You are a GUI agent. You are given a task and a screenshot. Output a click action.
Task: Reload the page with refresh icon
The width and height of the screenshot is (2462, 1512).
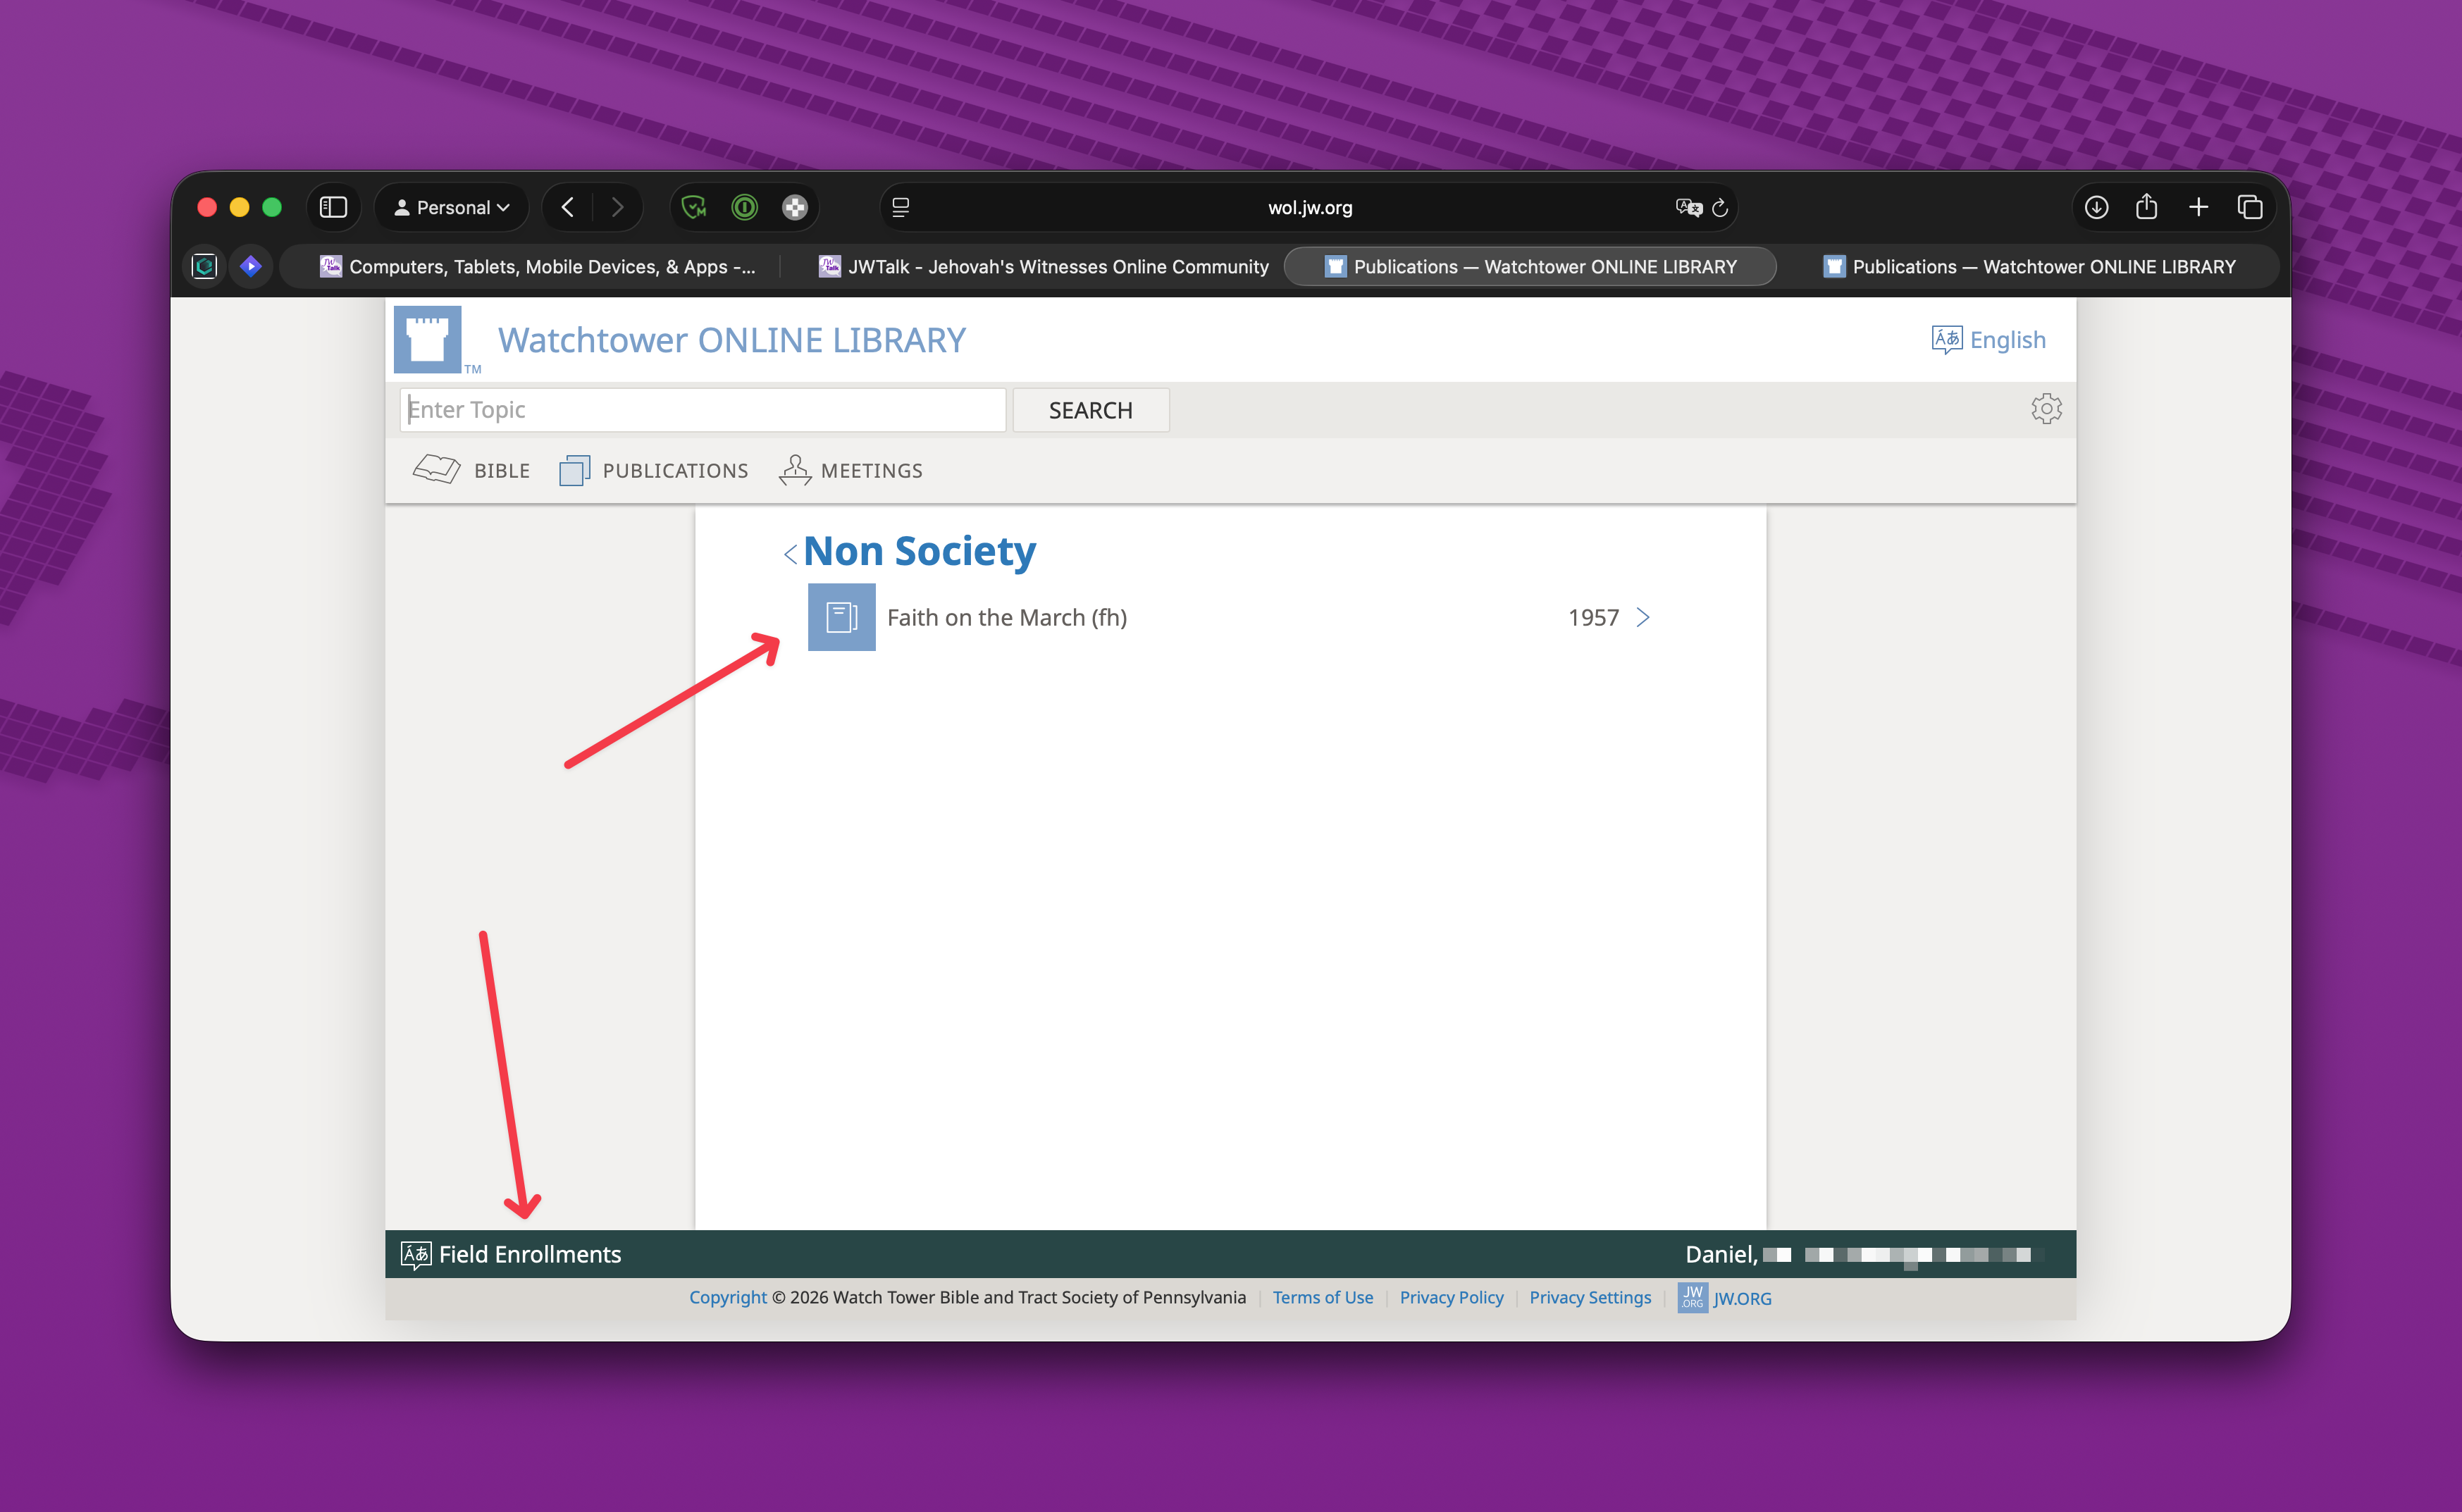click(1720, 207)
